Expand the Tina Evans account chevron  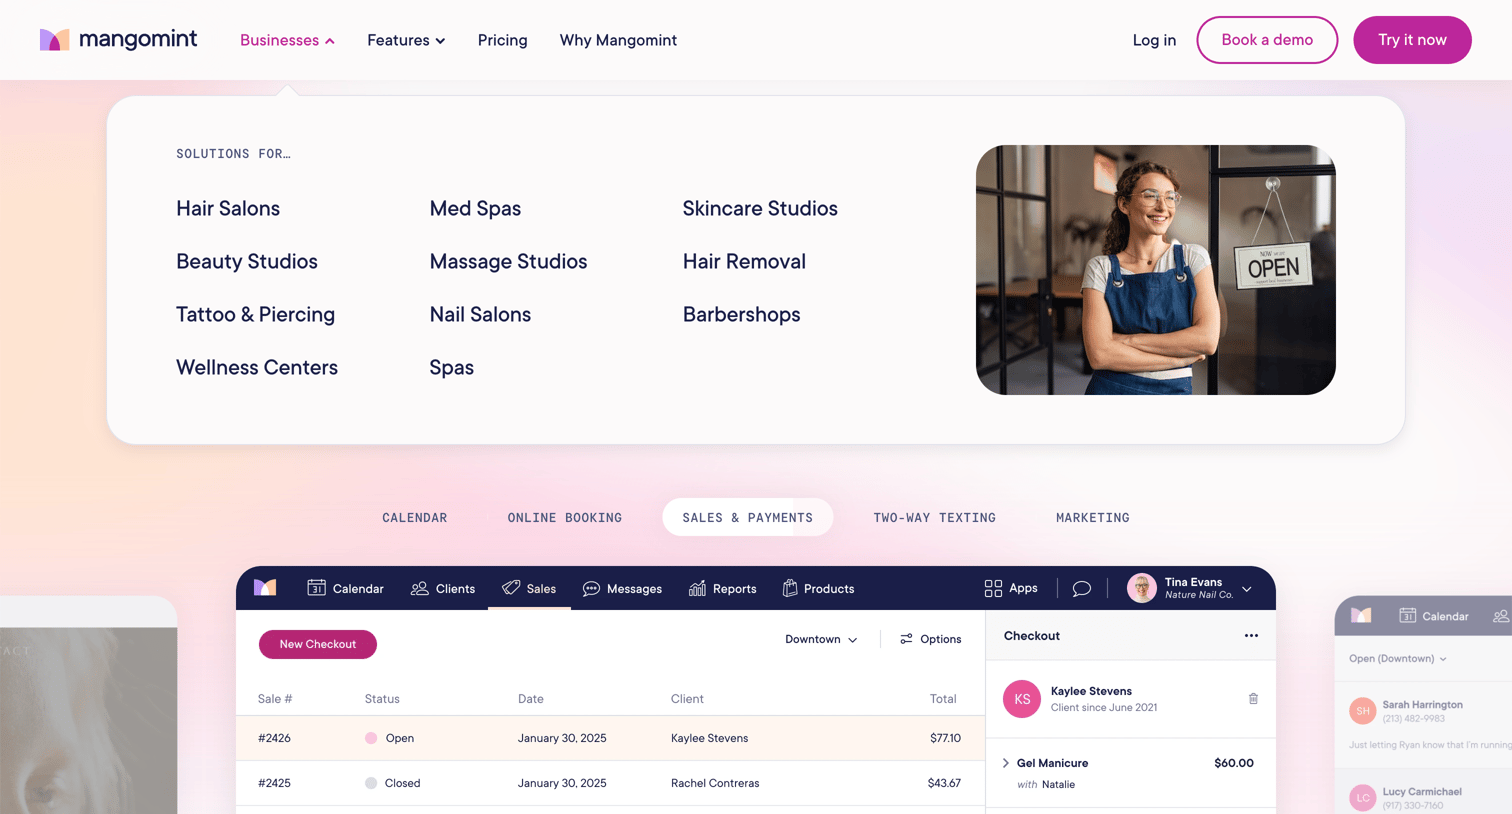[x=1247, y=589]
